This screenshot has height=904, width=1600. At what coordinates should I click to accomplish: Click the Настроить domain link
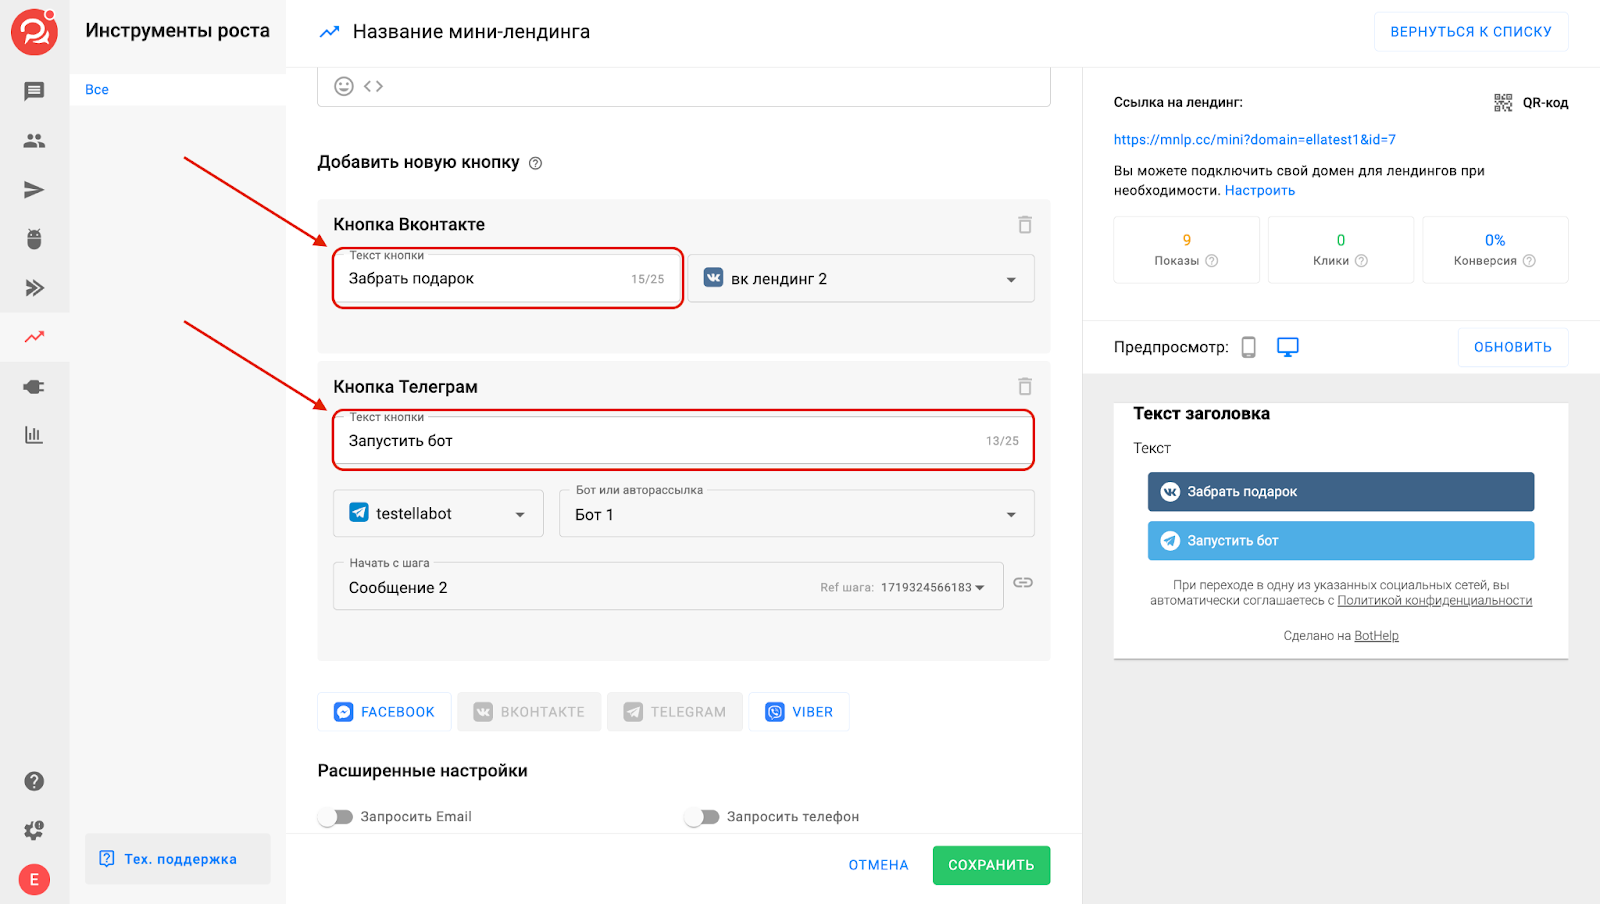pyautogui.click(x=1259, y=191)
